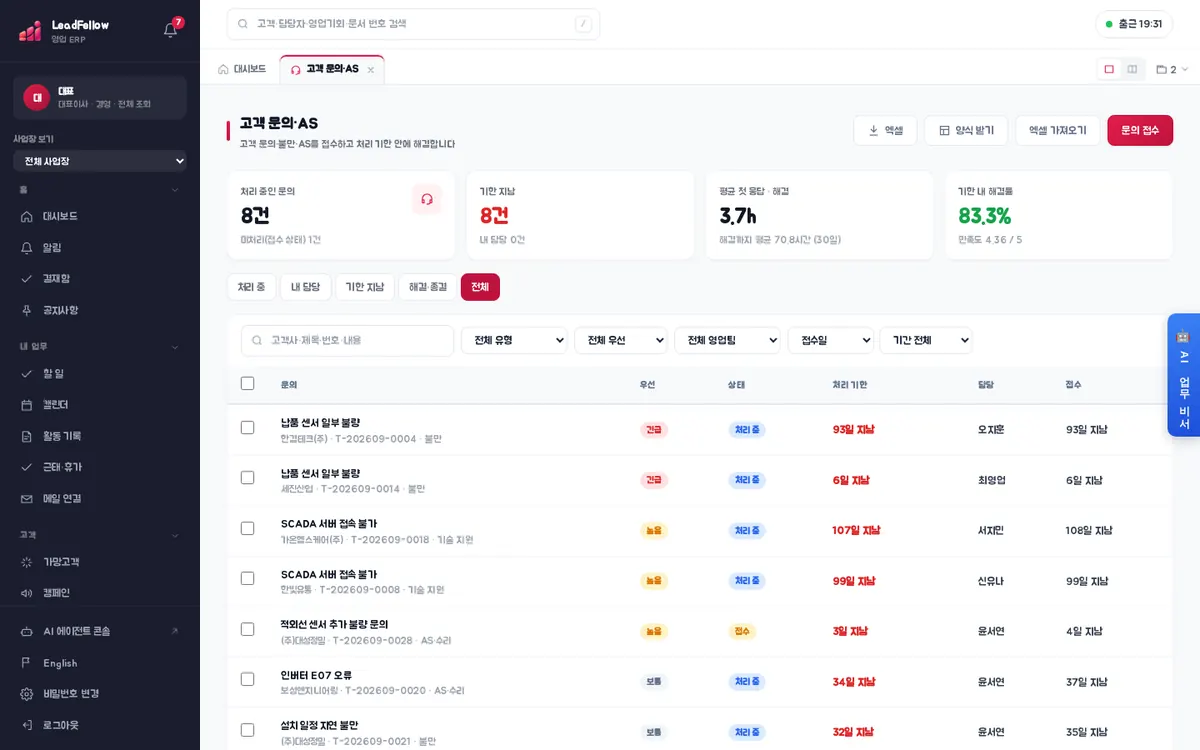Image resolution: width=1200 pixels, height=750 pixels.
Task: Open 공지사항 in sidebar
Action: coord(100,310)
